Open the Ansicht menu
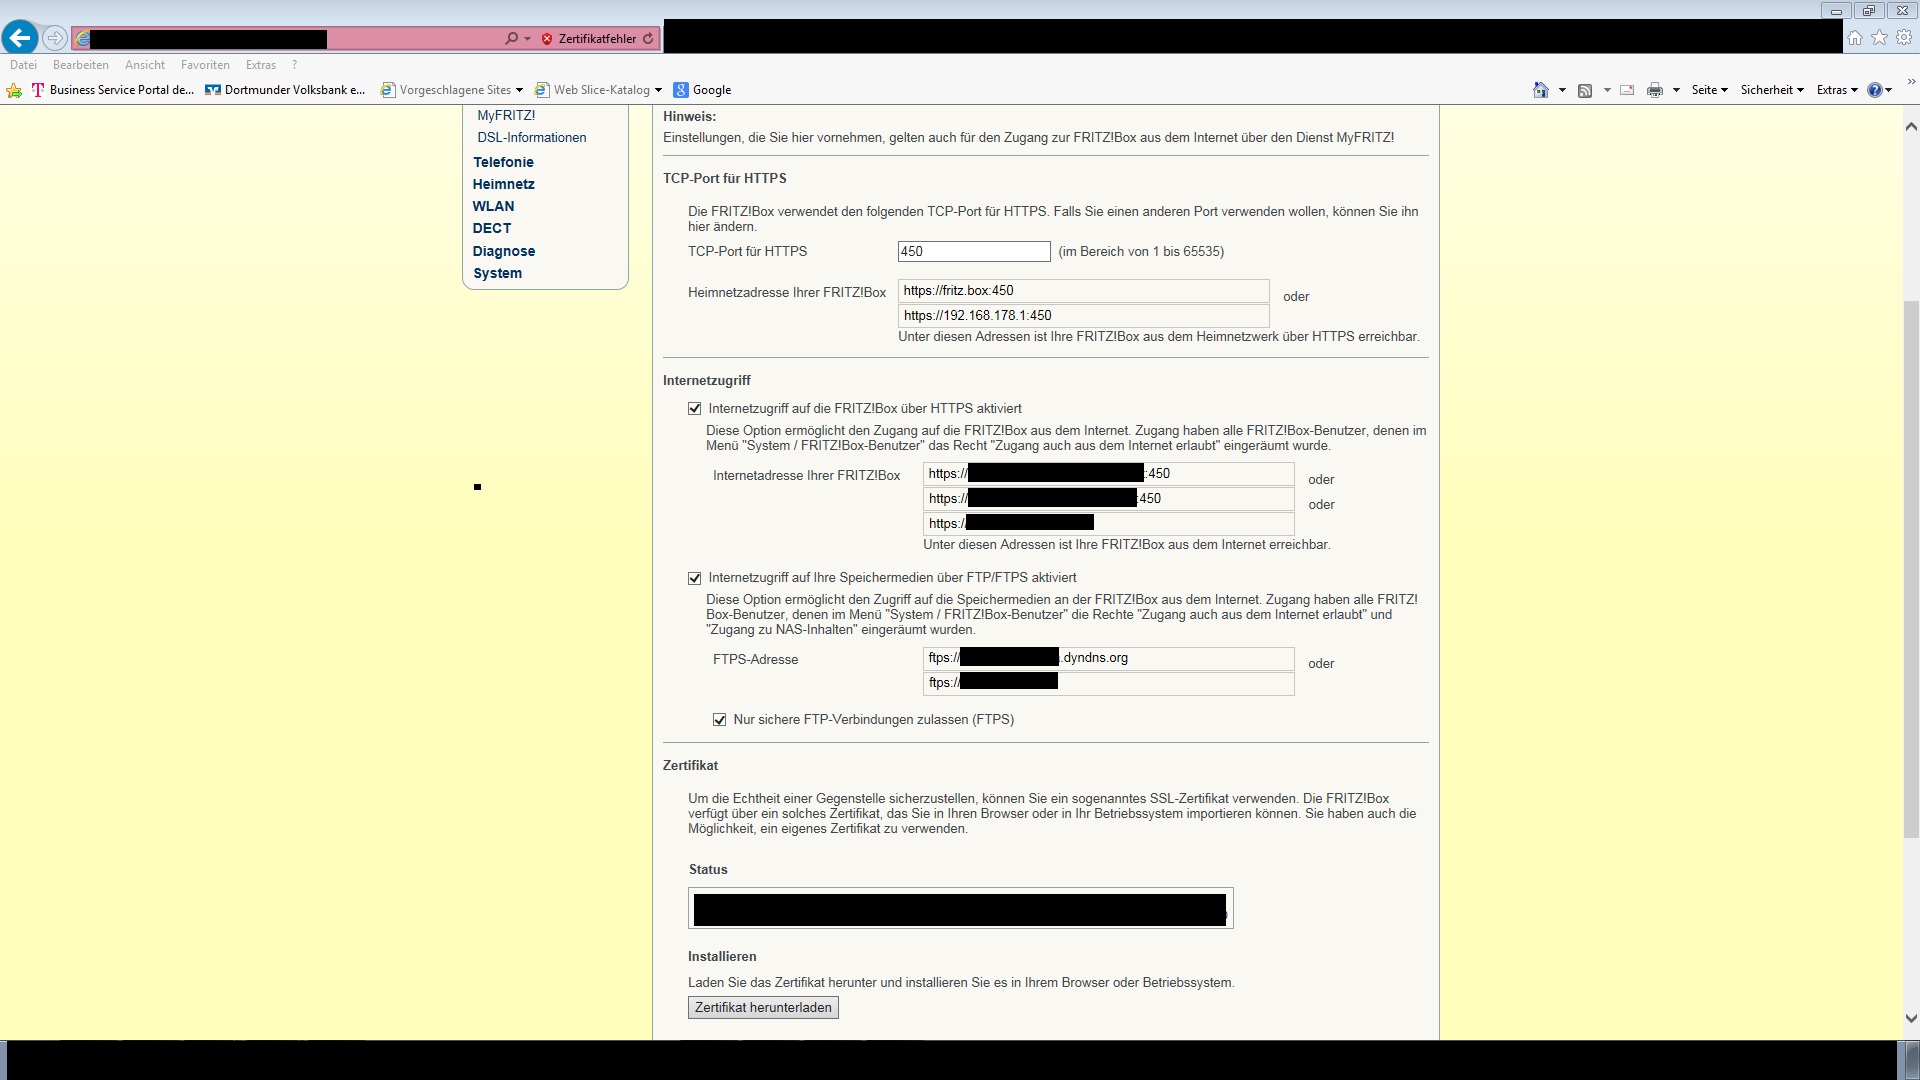 145,65
